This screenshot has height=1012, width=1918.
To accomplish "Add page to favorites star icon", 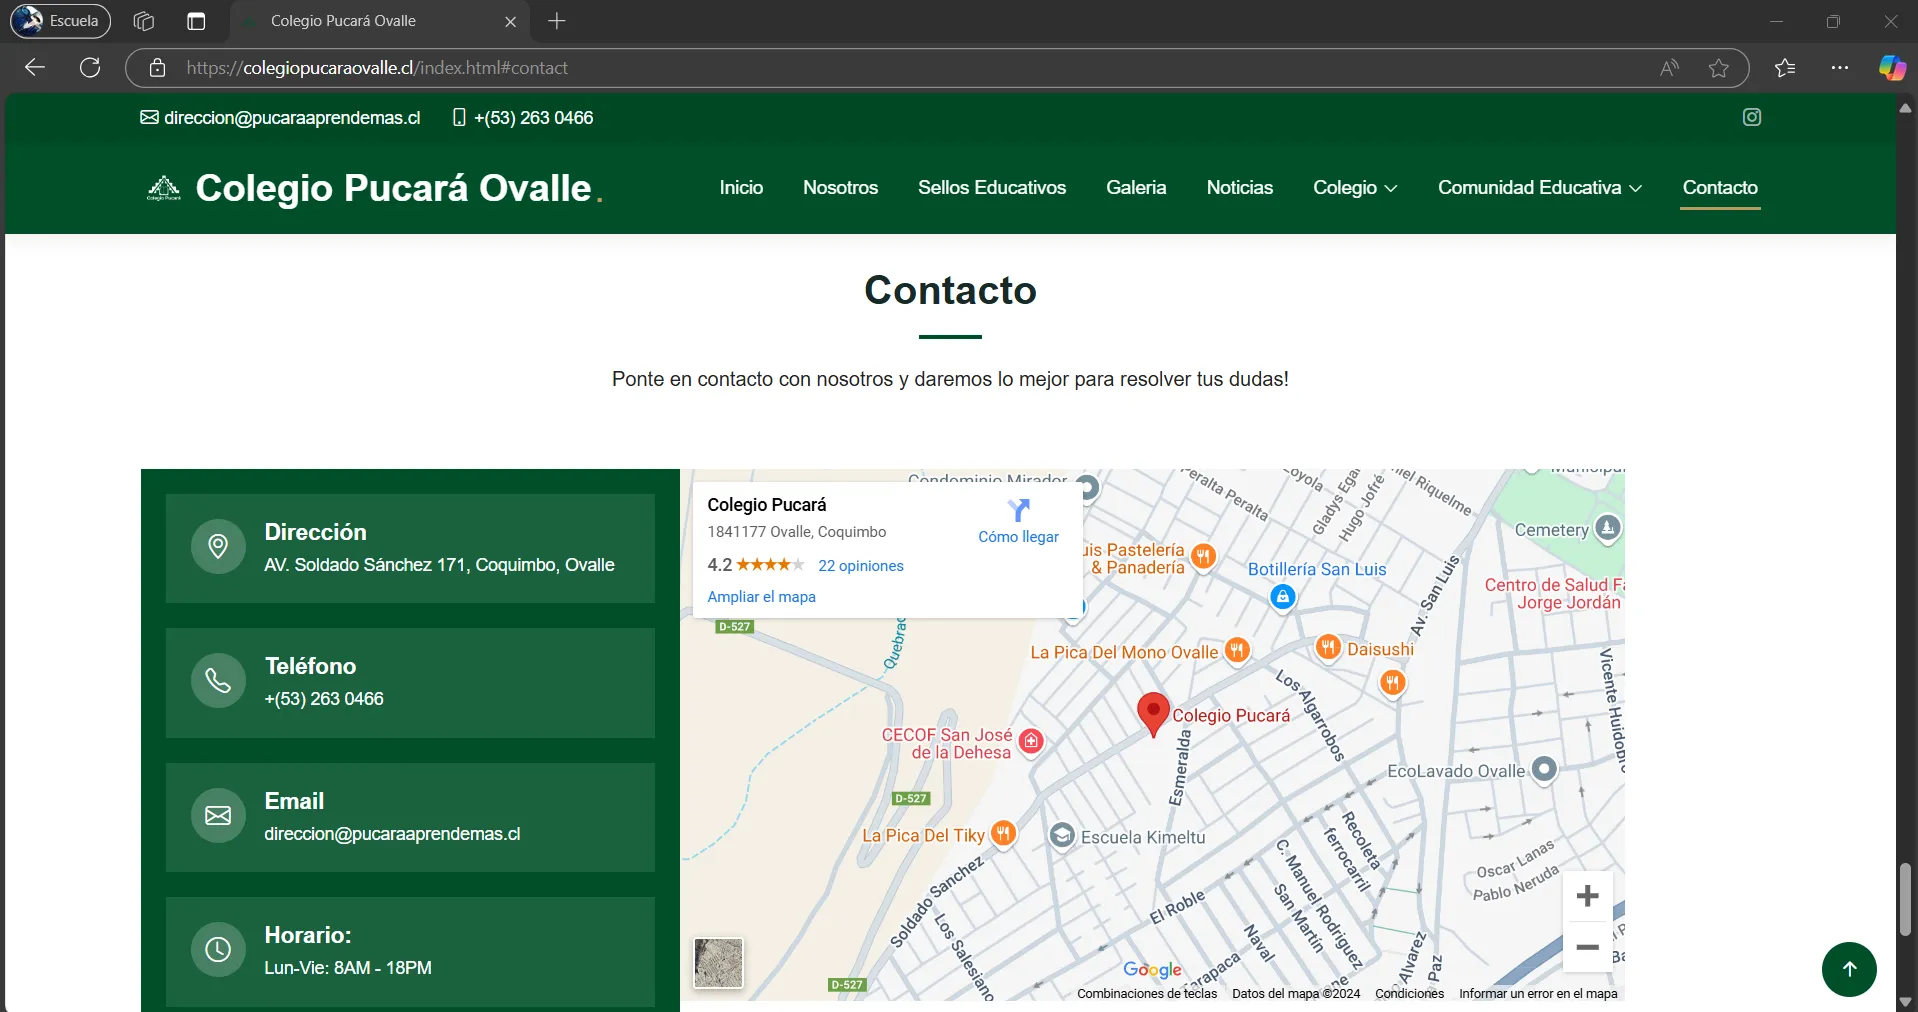I will 1718,68.
